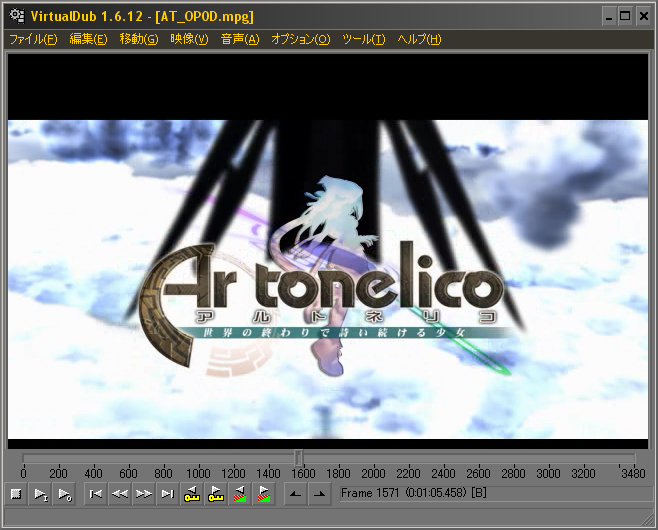Open the ツール(T) menu
The image size is (658, 530).
363,39
